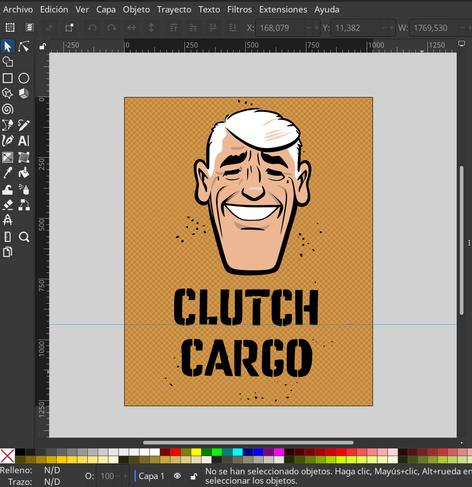
Task: Select the Paint Bucket fill tool
Action: point(24,173)
